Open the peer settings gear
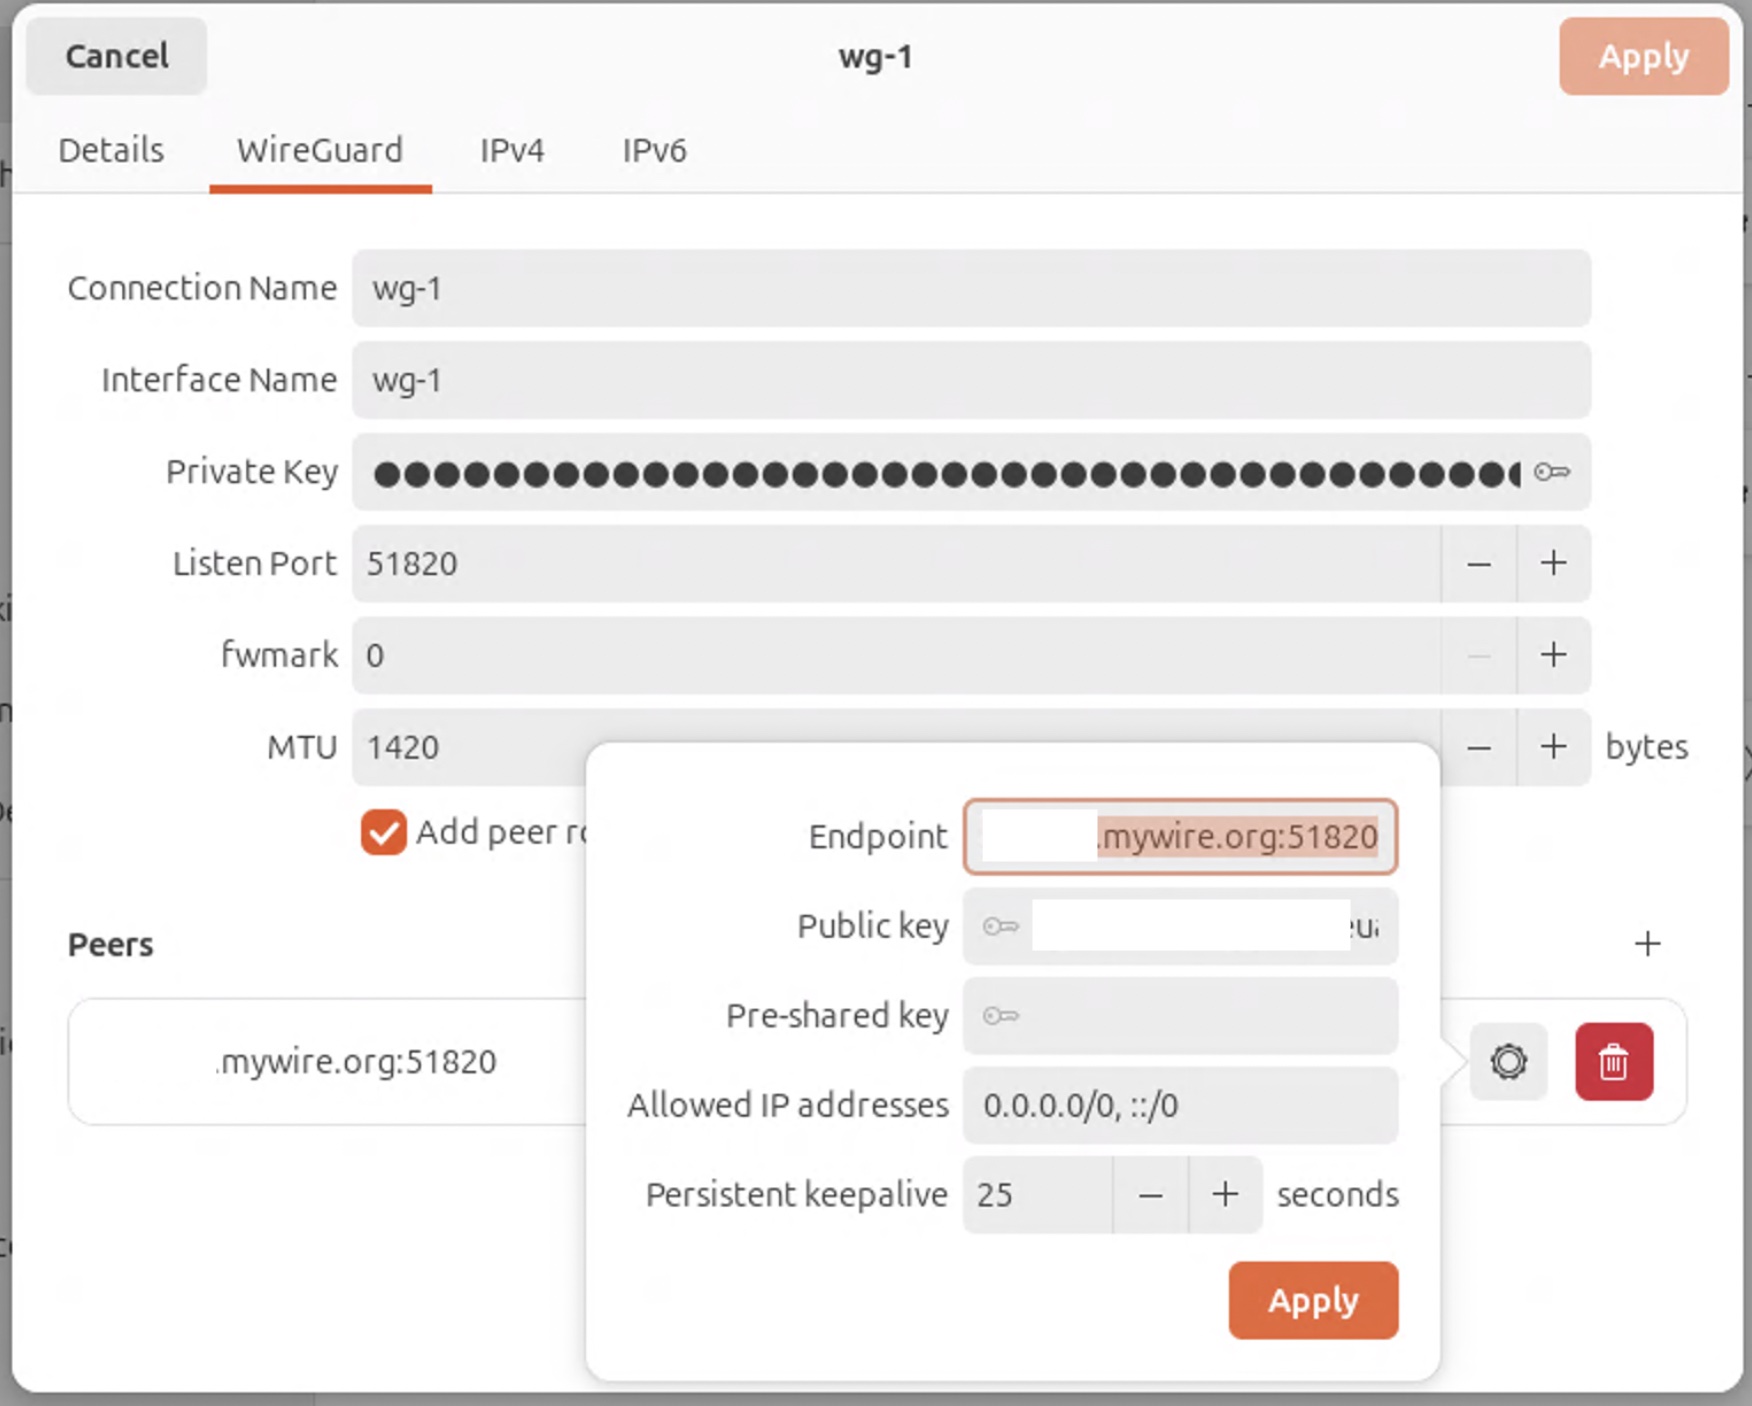 click(x=1509, y=1062)
